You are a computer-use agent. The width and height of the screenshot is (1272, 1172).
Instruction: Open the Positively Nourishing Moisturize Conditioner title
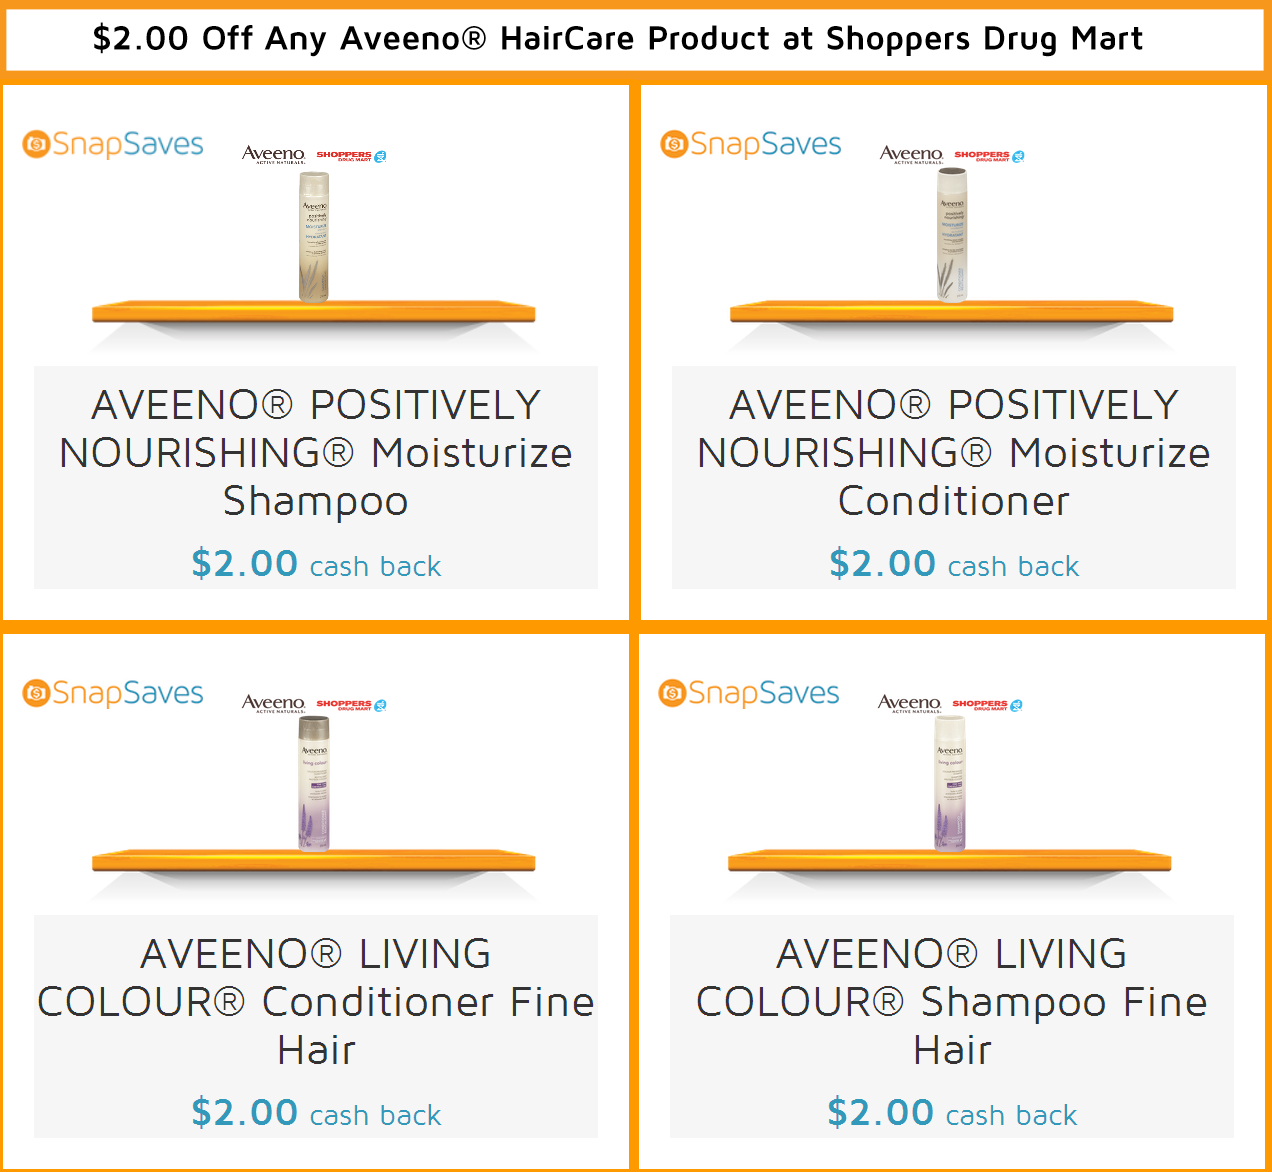pos(954,452)
